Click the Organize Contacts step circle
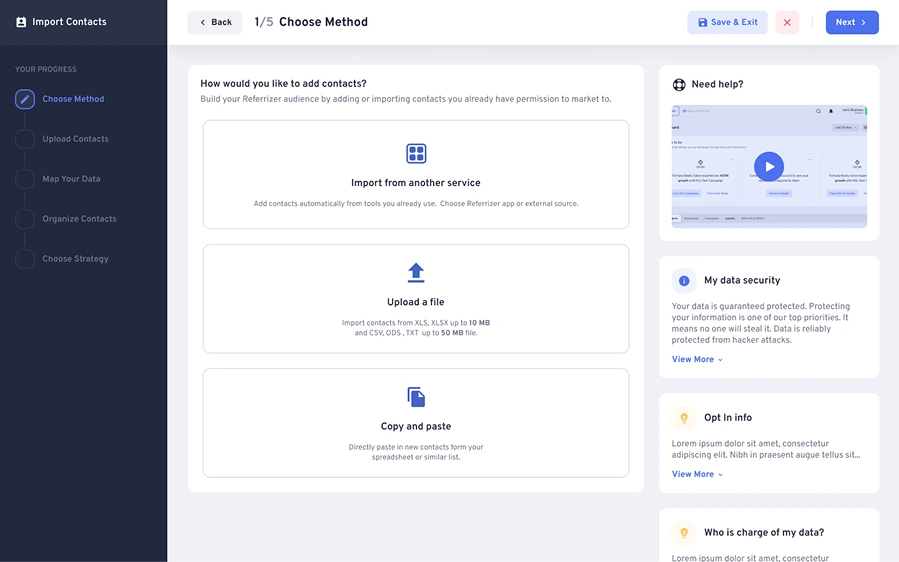 pyautogui.click(x=25, y=218)
